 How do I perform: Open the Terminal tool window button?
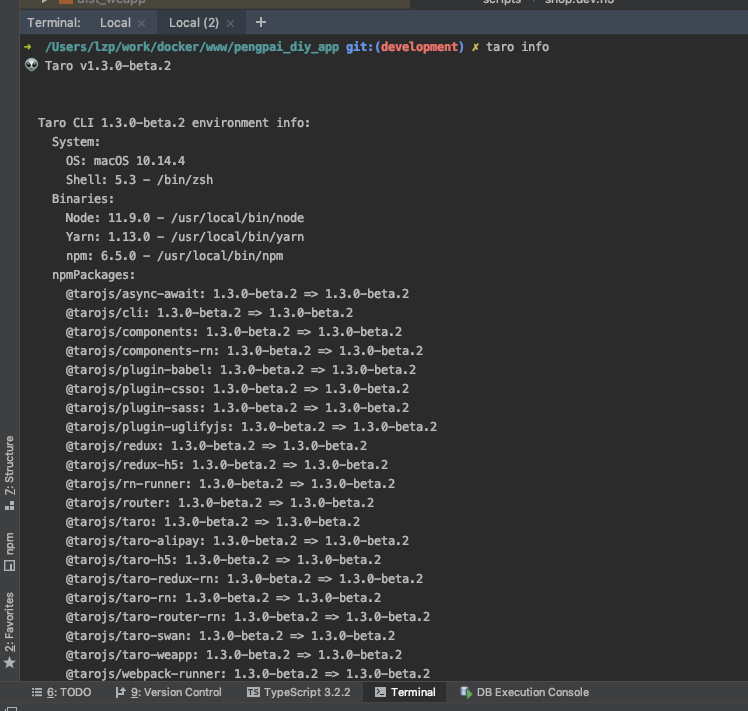pyautogui.click(x=405, y=692)
